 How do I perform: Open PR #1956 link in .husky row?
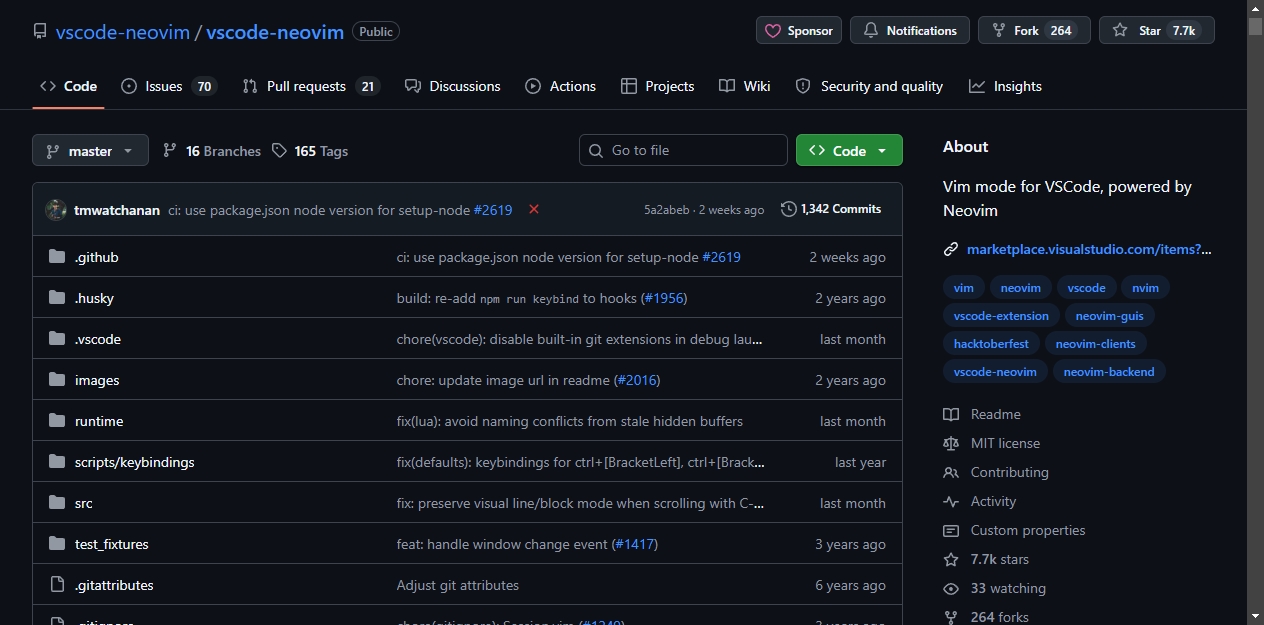click(664, 298)
